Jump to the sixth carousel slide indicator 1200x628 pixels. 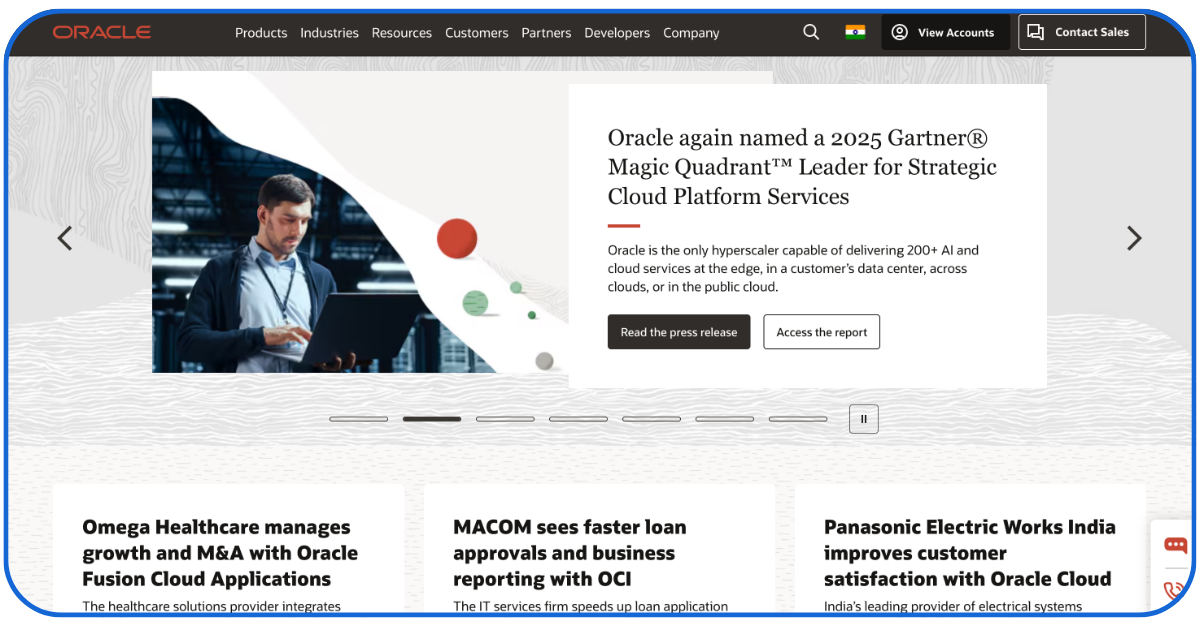click(x=725, y=419)
